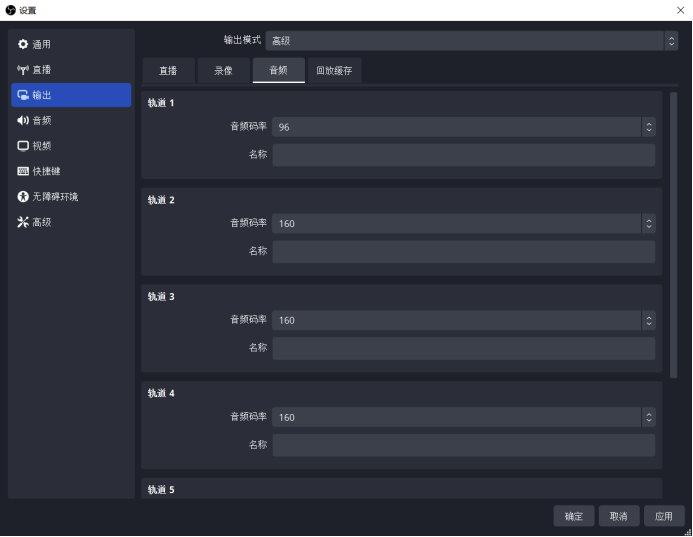Click the 输出模式 dropdown arrows

tap(671, 41)
